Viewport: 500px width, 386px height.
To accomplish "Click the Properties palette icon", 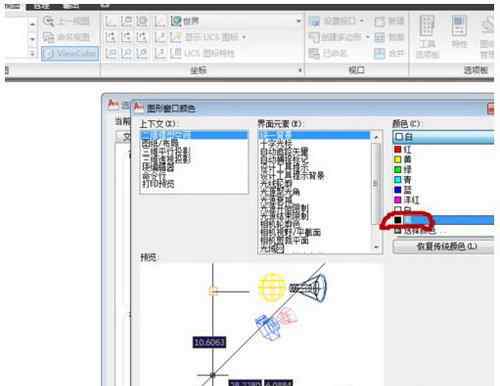I will (x=459, y=32).
